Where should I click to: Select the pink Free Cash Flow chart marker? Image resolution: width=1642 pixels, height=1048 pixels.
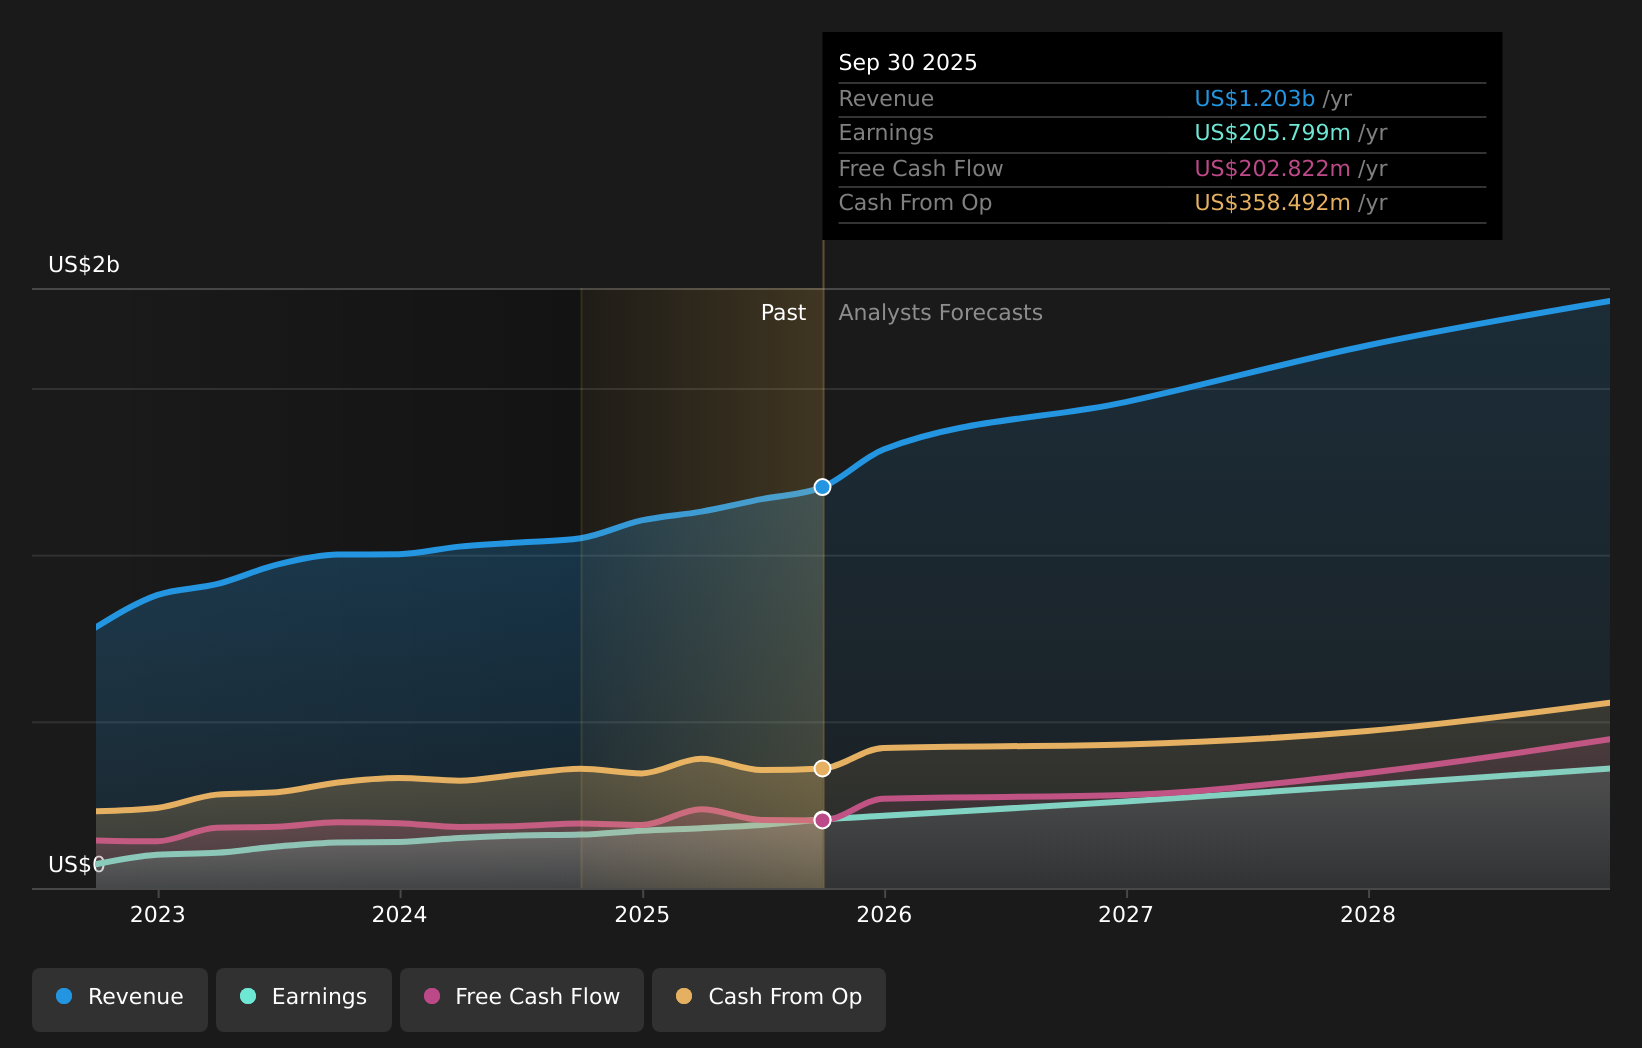822,820
